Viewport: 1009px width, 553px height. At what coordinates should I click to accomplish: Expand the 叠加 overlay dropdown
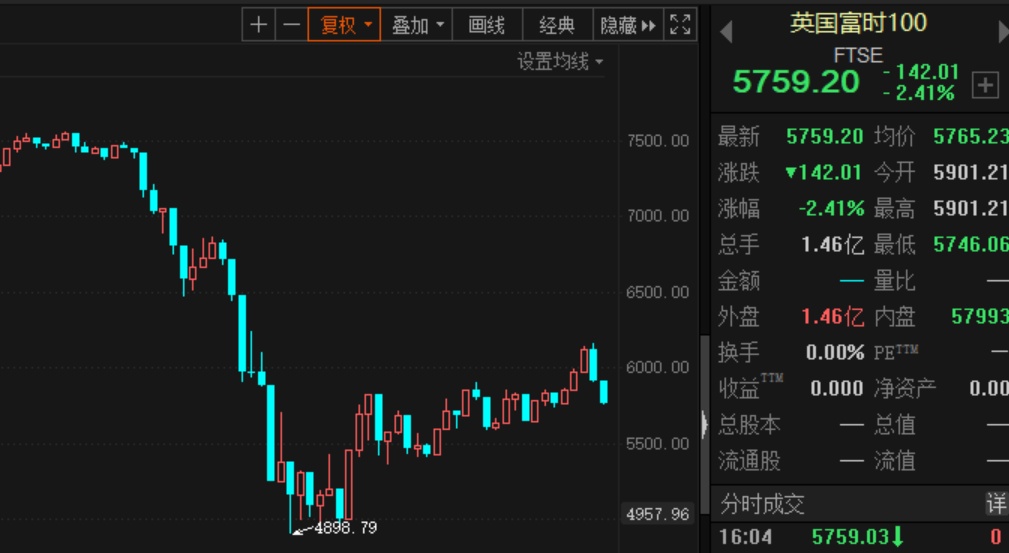(417, 25)
